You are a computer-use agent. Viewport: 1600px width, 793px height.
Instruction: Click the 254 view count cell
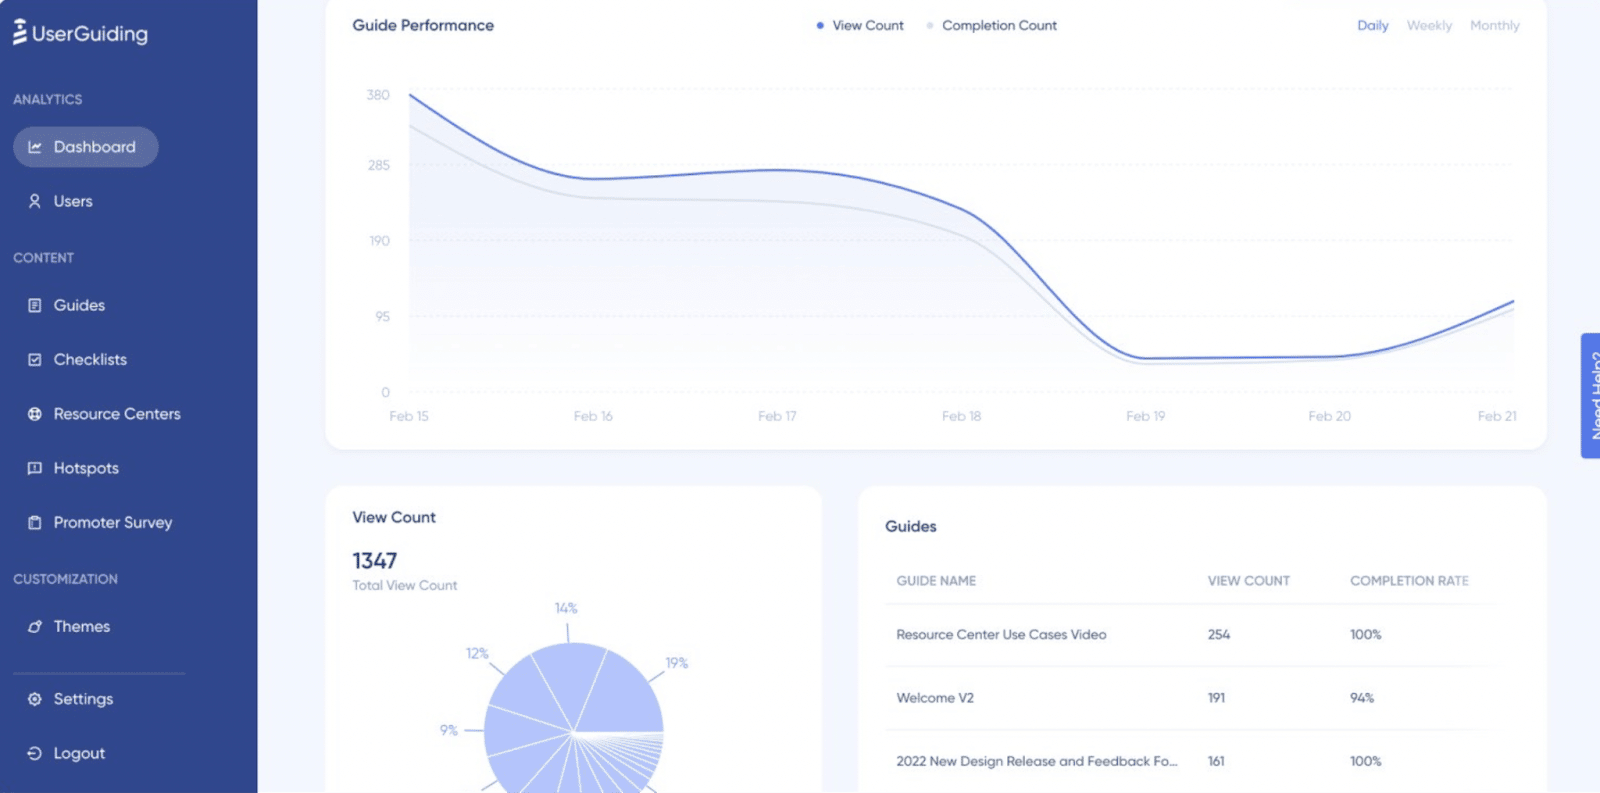coord(1219,634)
